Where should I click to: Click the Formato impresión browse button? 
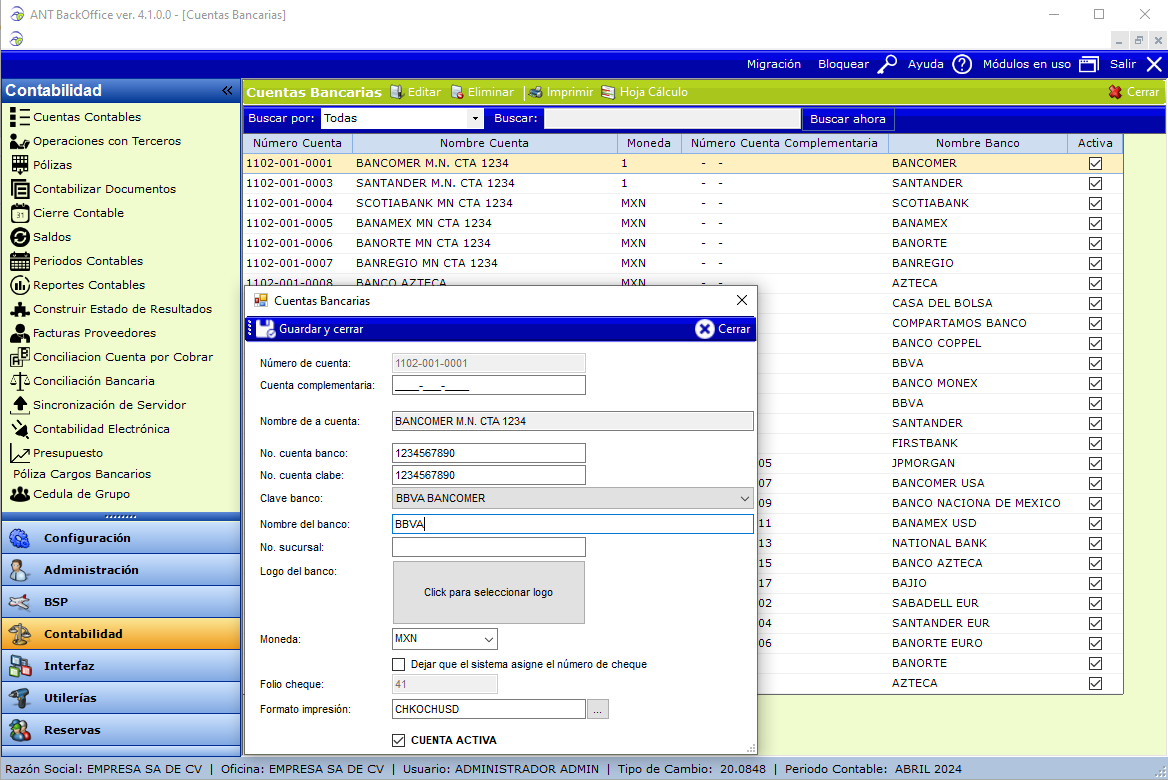pos(597,709)
